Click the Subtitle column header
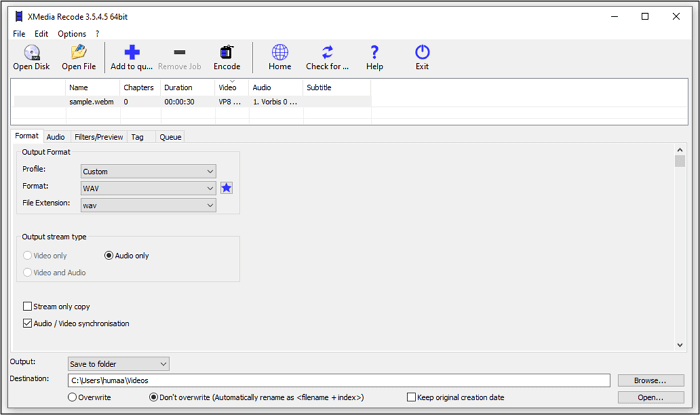This screenshot has height=415, width=700. point(337,87)
